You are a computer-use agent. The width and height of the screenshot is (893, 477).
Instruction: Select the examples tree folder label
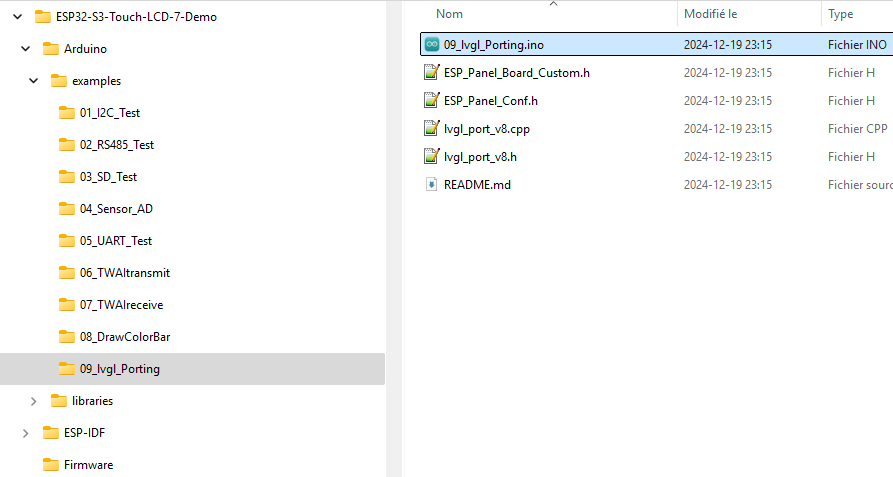[x=96, y=81]
